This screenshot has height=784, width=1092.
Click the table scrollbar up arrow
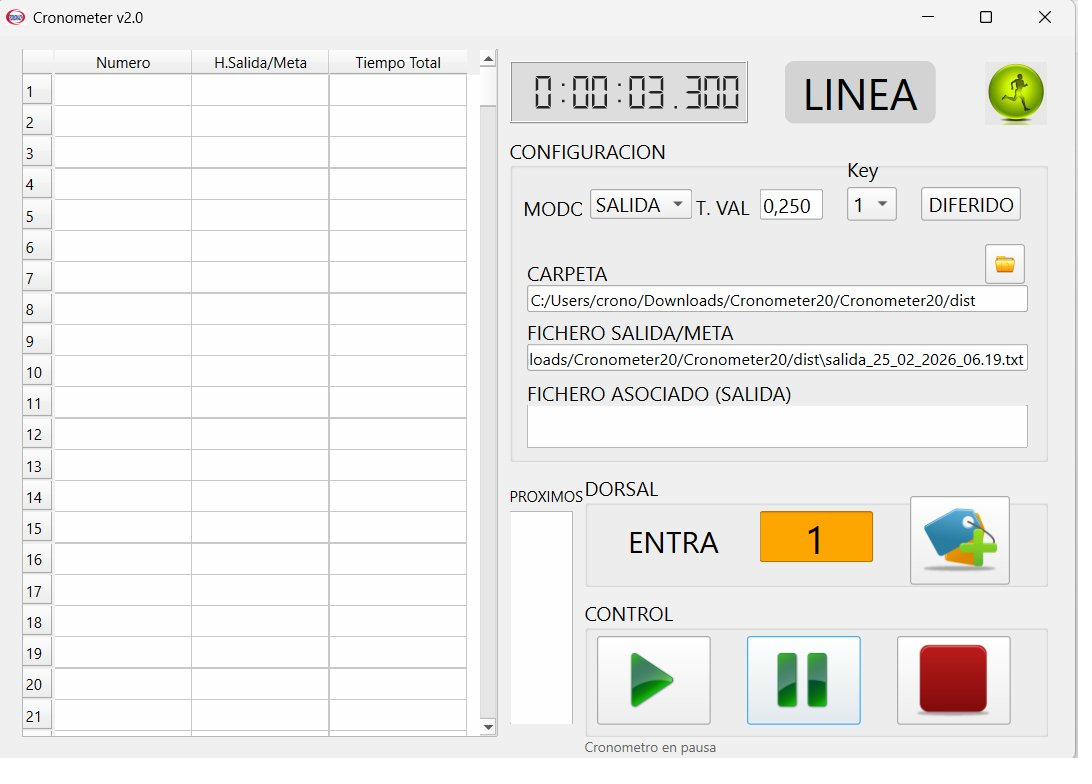(x=488, y=60)
